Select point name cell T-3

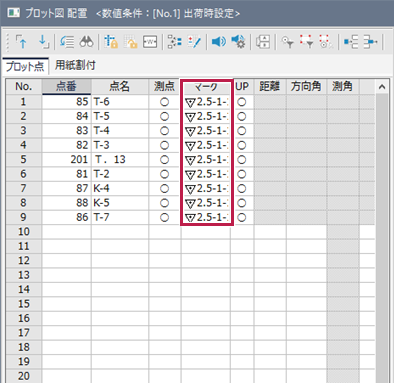pyautogui.click(x=120, y=145)
